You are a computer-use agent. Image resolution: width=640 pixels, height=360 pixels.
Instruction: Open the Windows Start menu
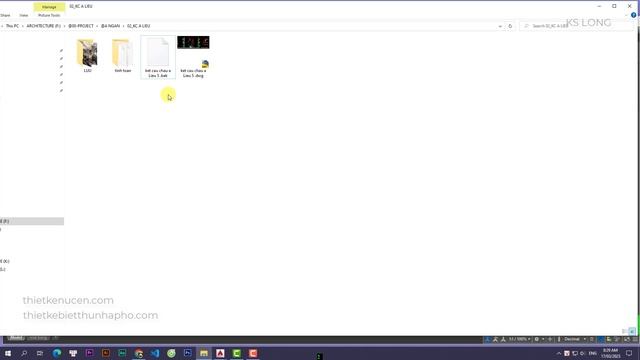[7, 353]
